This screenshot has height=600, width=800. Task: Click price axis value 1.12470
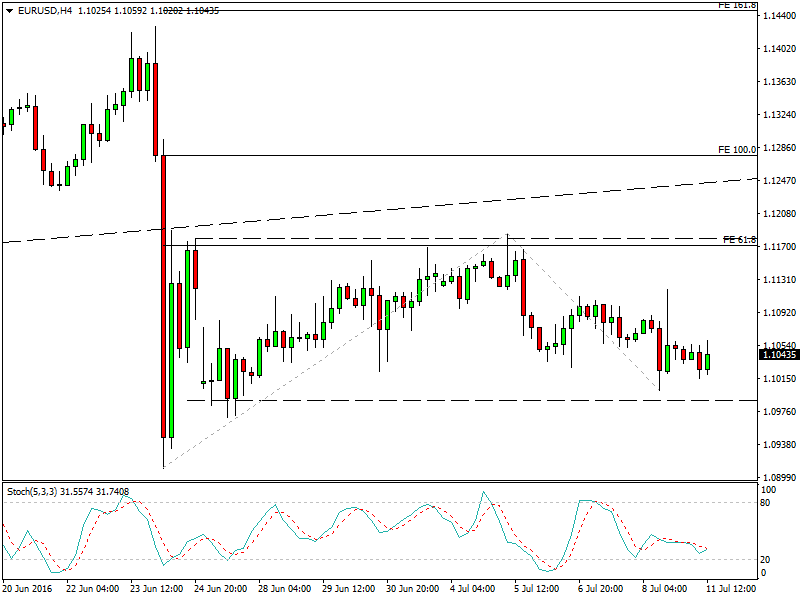click(x=779, y=181)
